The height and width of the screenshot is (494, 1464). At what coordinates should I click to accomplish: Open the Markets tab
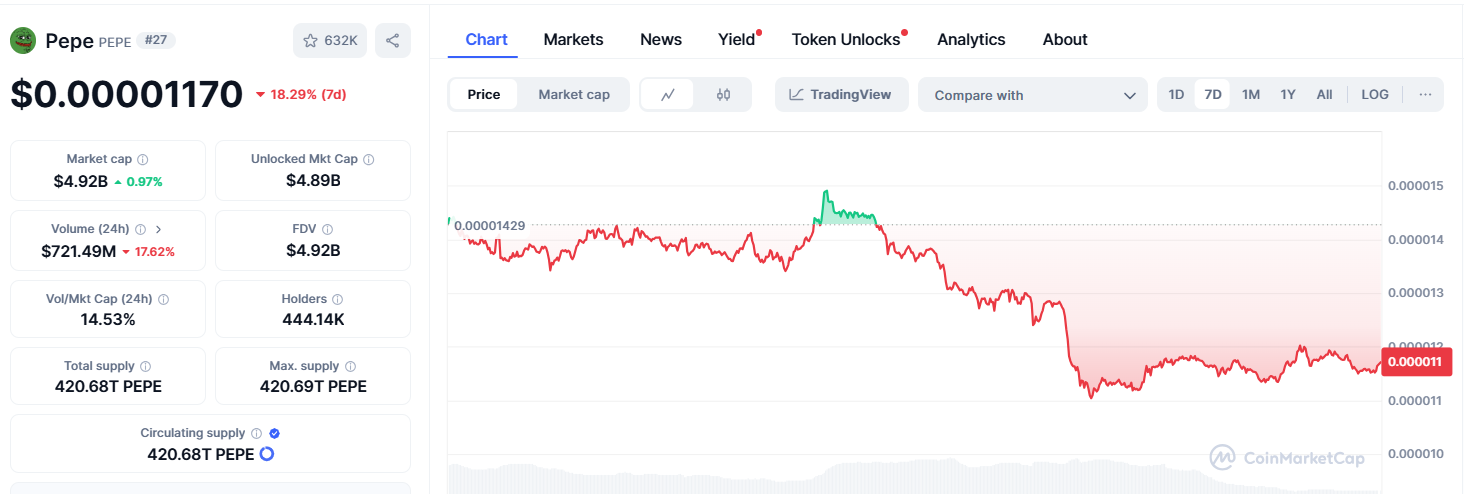(573, 40)
